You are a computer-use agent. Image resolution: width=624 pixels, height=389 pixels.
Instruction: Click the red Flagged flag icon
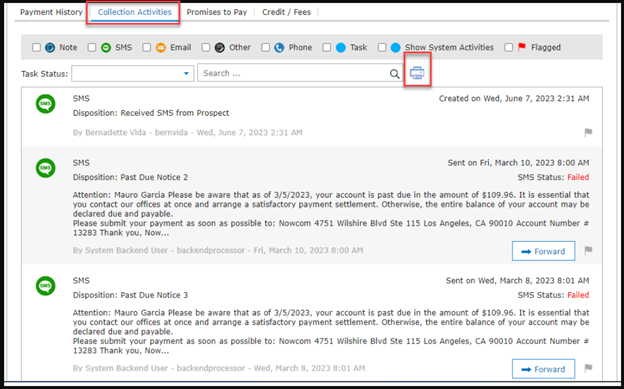click(522, 47)
